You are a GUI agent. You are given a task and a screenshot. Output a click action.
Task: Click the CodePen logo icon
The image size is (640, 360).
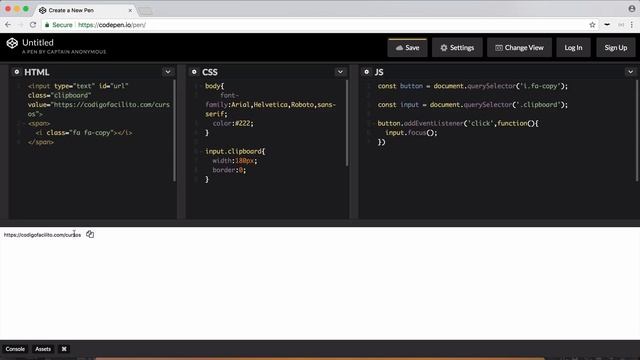(x=12, y=43)
